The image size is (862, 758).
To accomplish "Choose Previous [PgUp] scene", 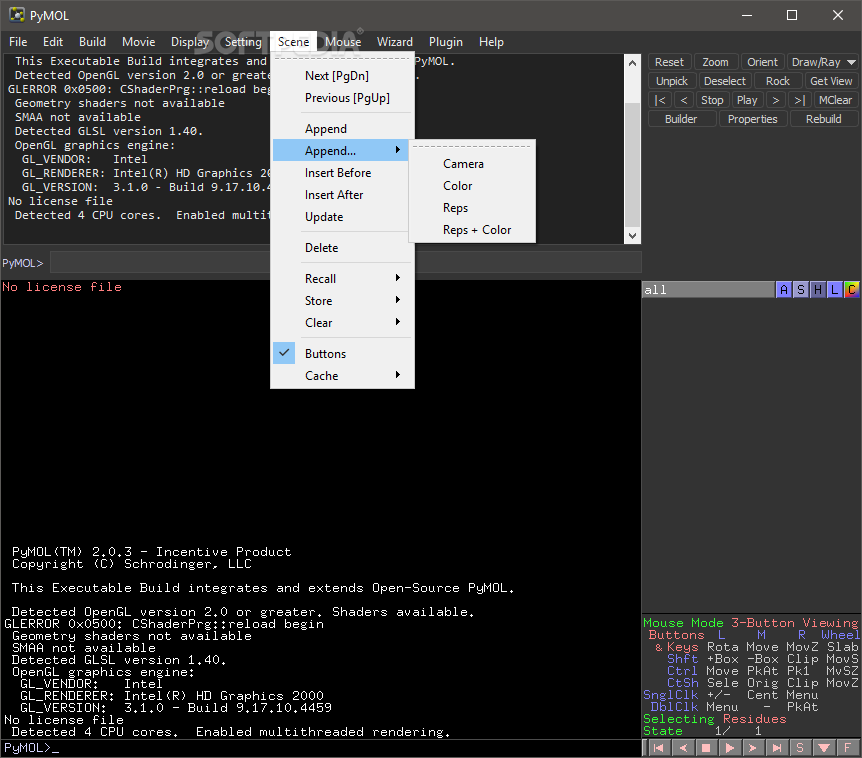I will pyautogui.click(x=342, y=98).
